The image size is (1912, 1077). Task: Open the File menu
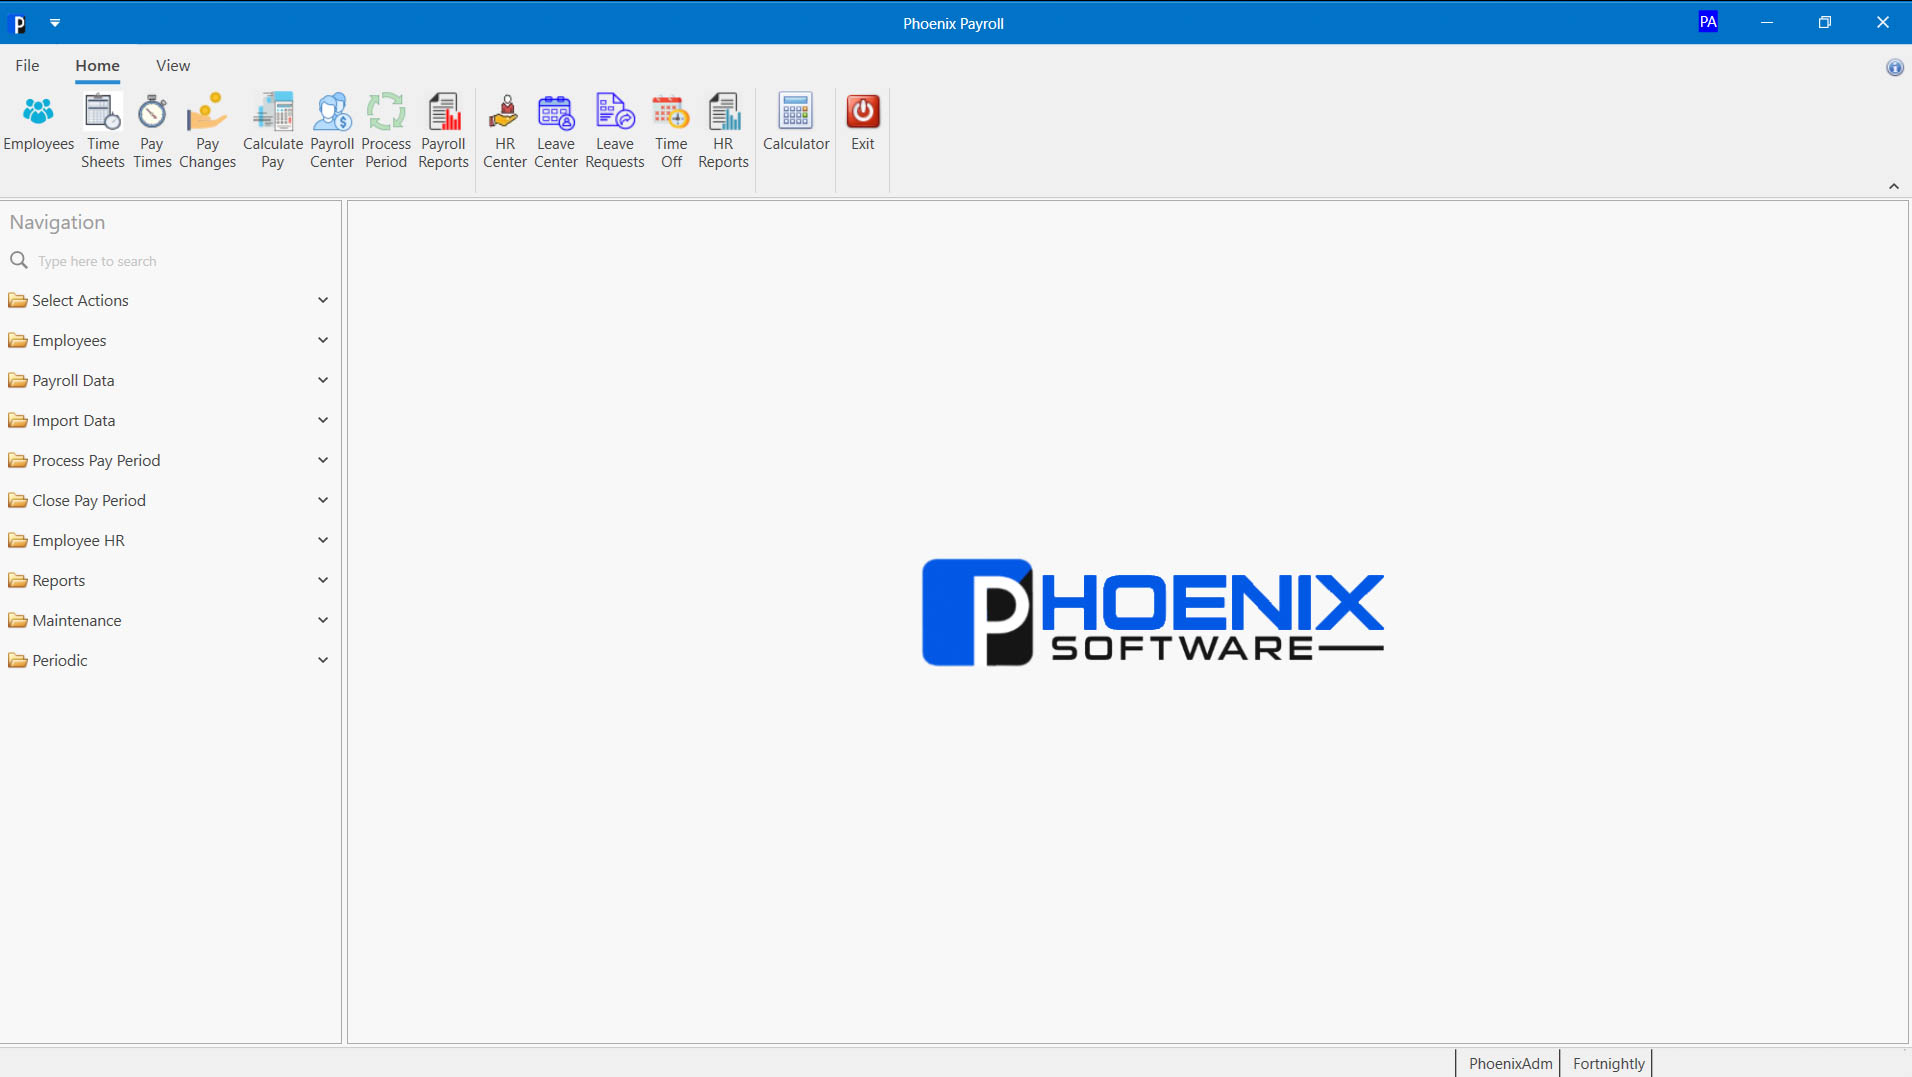click(x=27, y=66)
